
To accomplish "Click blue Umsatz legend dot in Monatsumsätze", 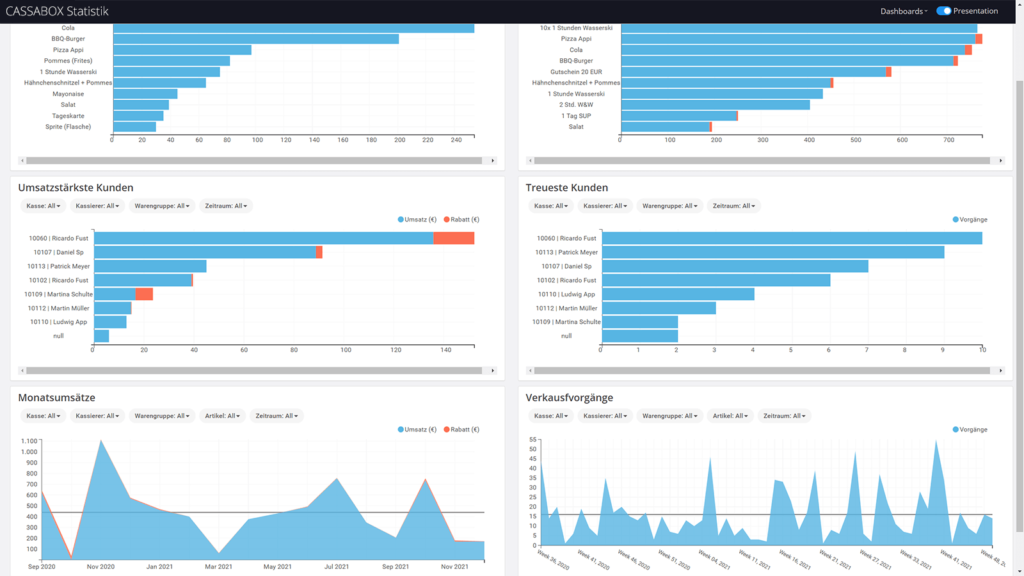I will point(401,429).
